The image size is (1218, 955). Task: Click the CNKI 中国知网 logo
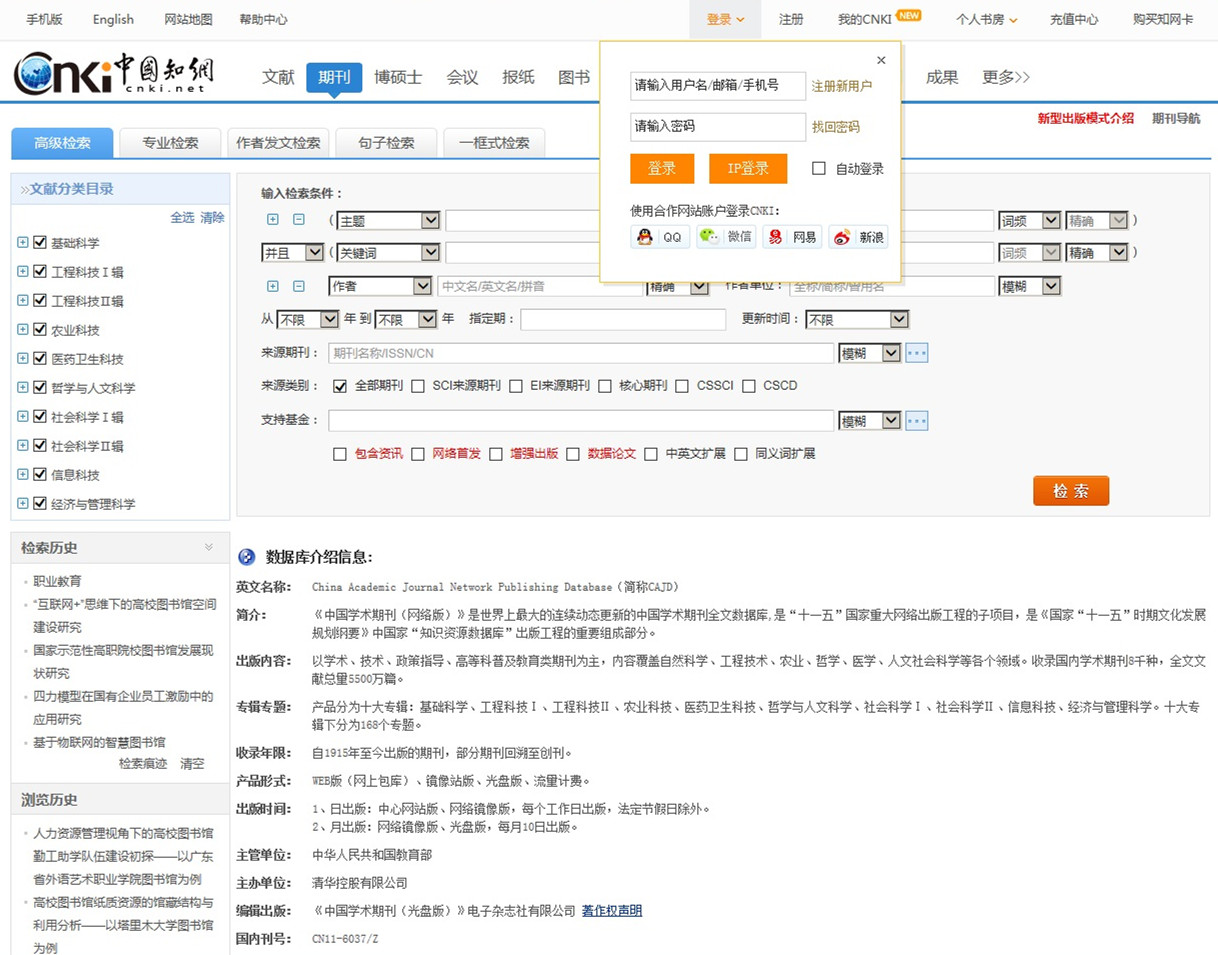(x=113, y=73)
